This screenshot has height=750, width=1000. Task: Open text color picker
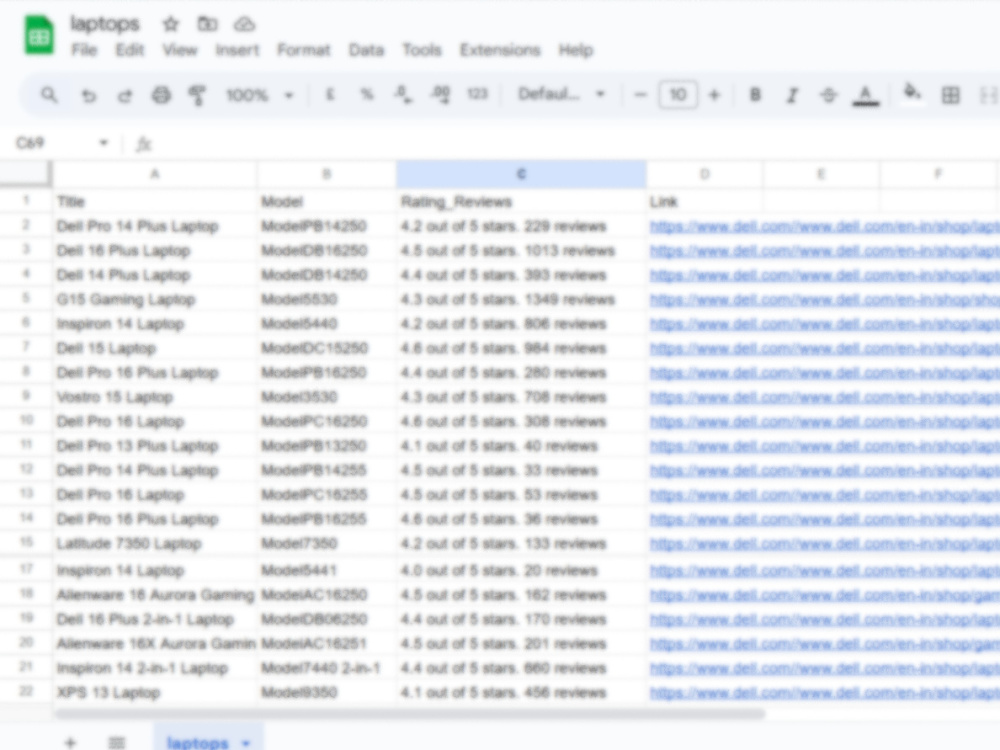pyautogui.click(x=865, y=95)
